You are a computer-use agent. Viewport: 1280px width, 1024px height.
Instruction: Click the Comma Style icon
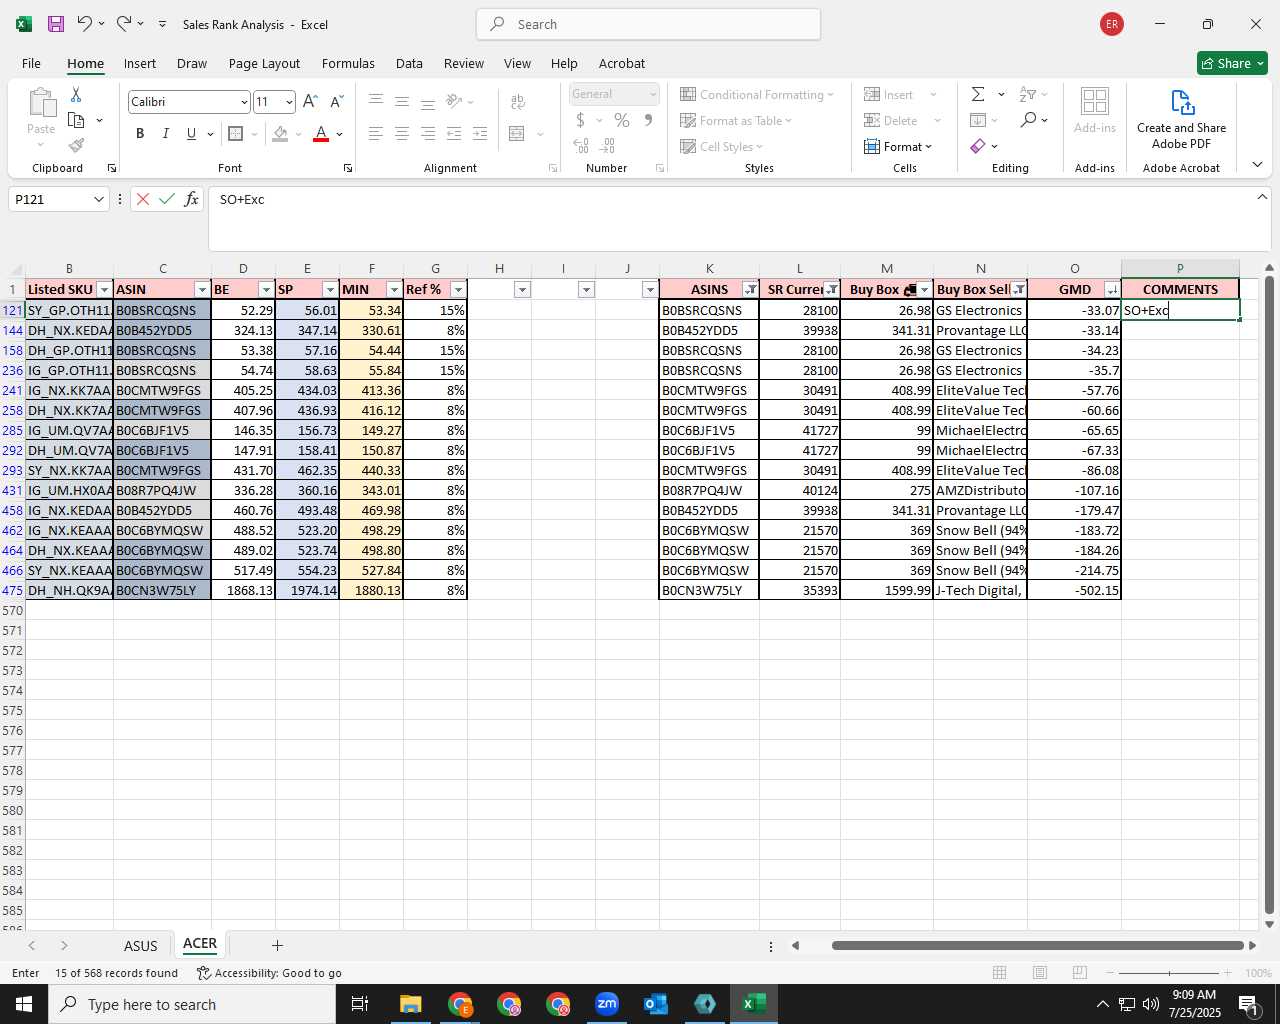click(648, 120)
